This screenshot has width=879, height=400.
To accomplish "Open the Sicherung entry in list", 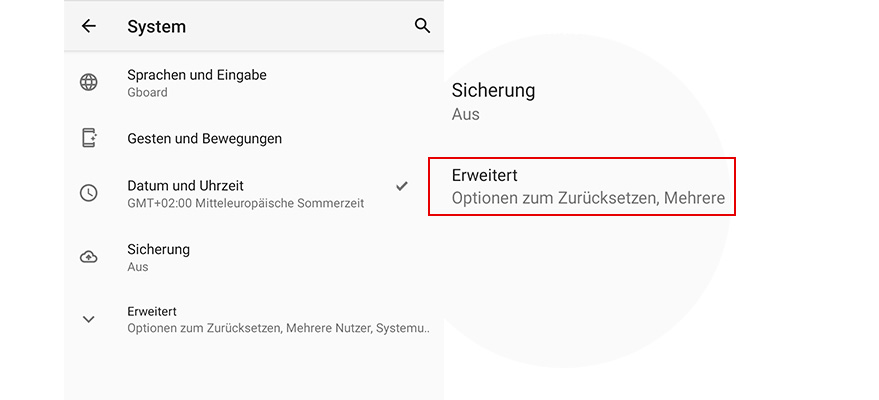I will [x=158, y=249].
